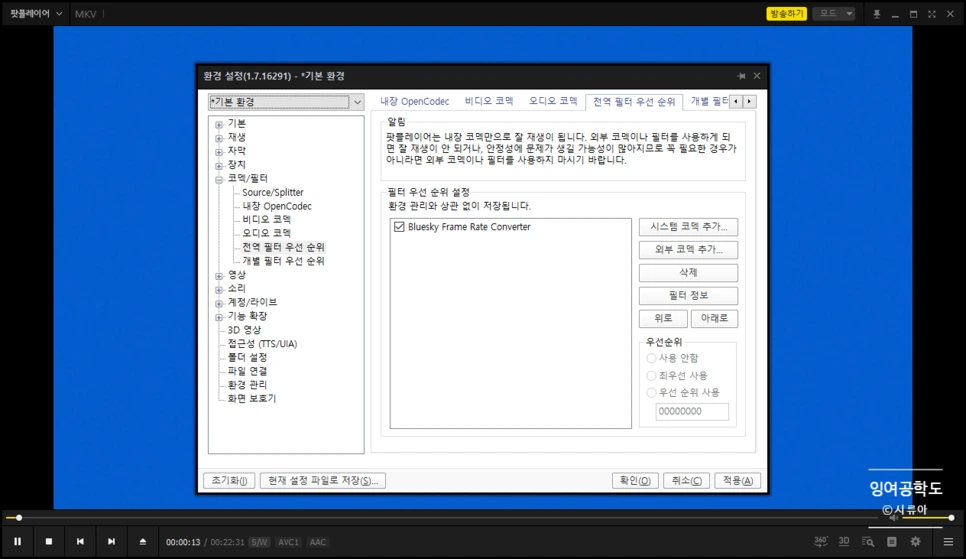Switch to the 비디오 코덱 tab
This screenshot has width=966, height=559.
click(489, 101)
